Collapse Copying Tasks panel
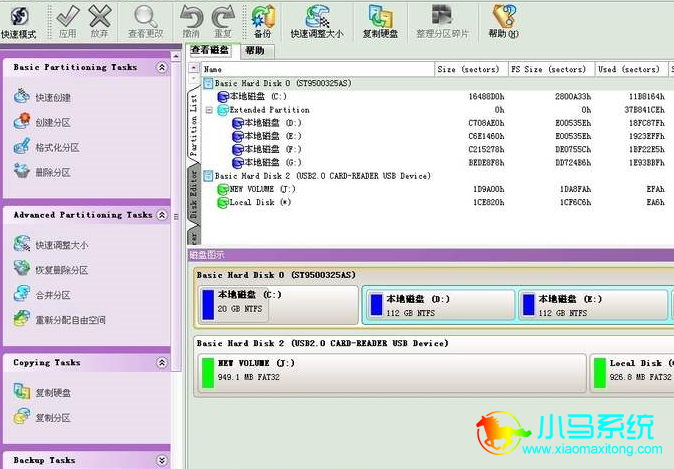 point(162,363)
